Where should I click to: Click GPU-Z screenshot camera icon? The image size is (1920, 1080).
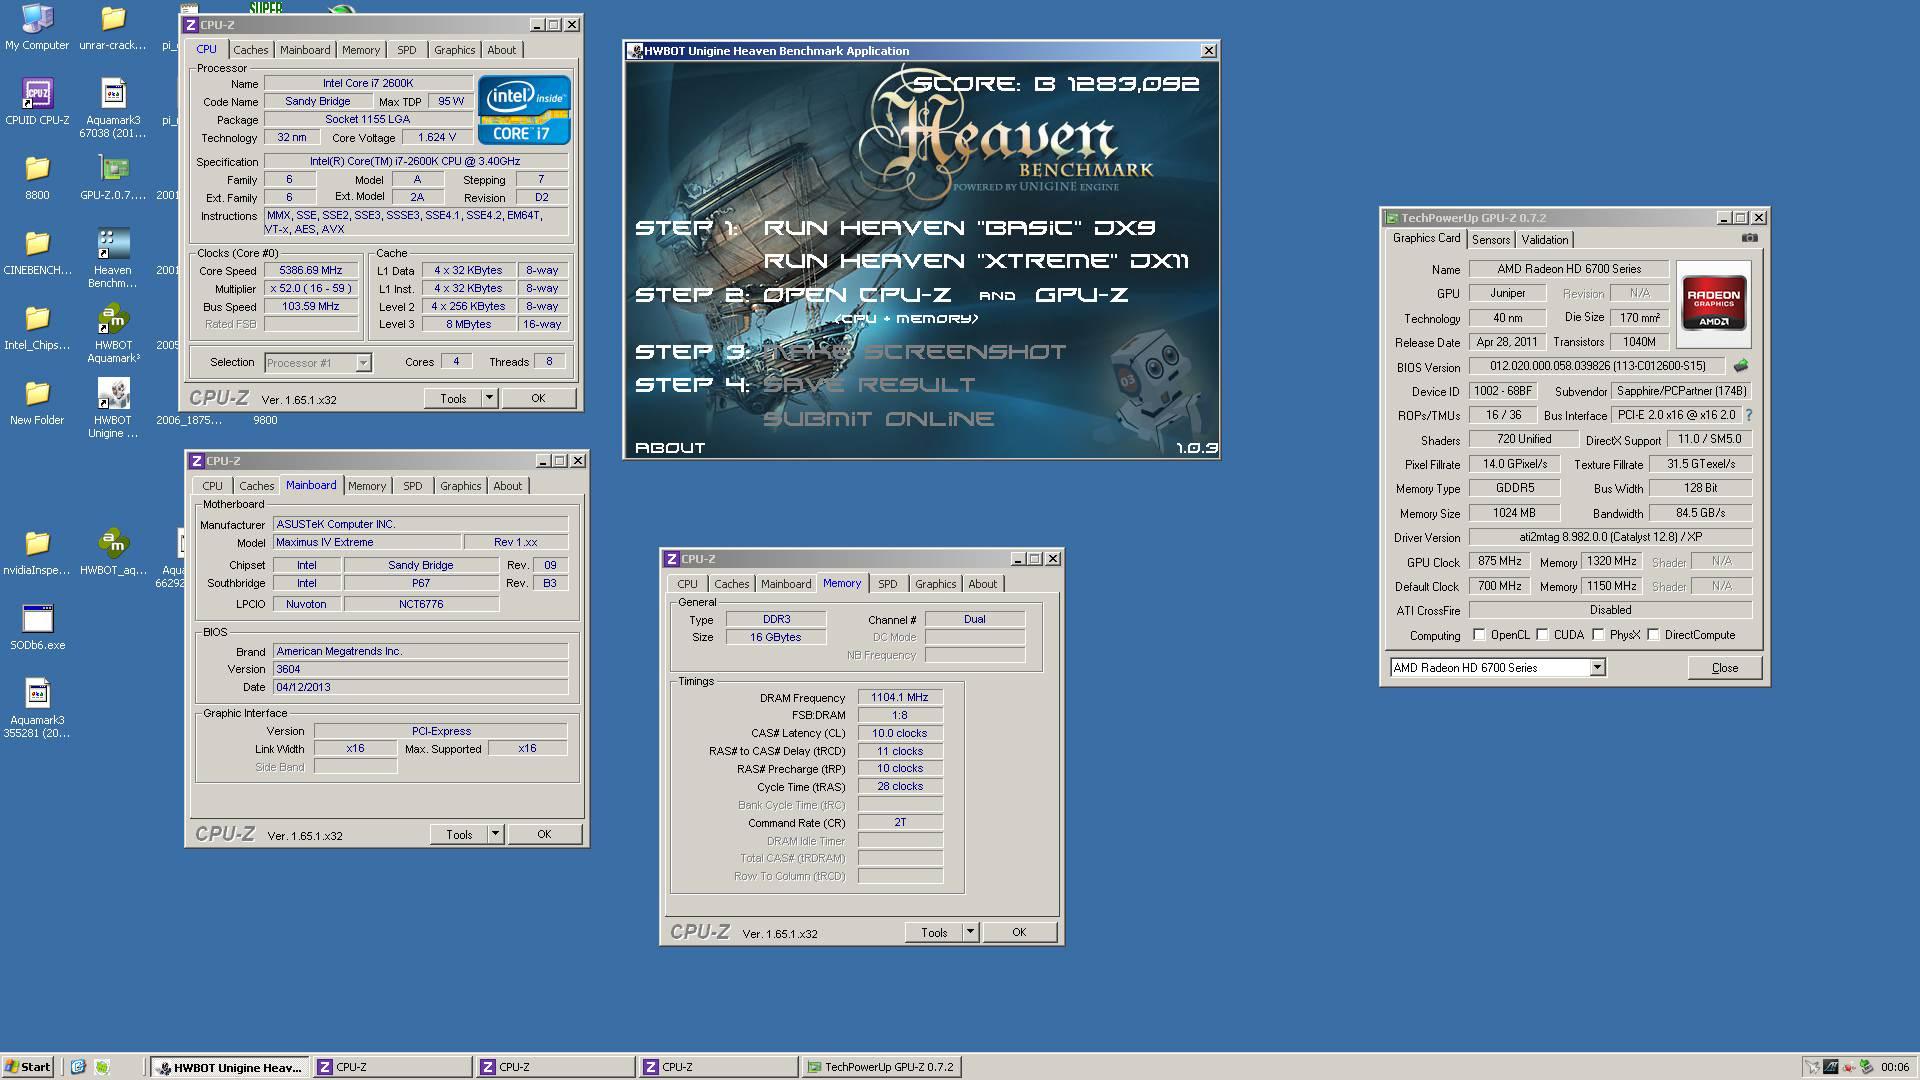(x=1749, y=238)
